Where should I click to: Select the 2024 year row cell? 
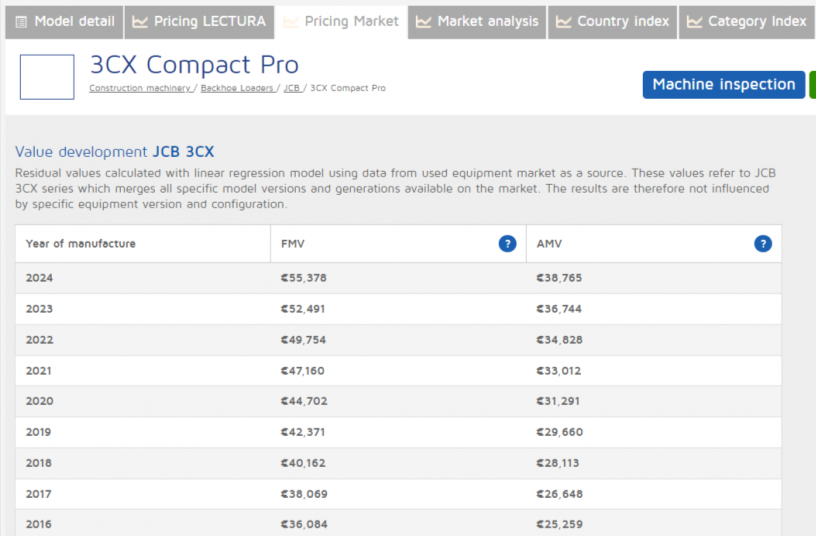(143, 278)
